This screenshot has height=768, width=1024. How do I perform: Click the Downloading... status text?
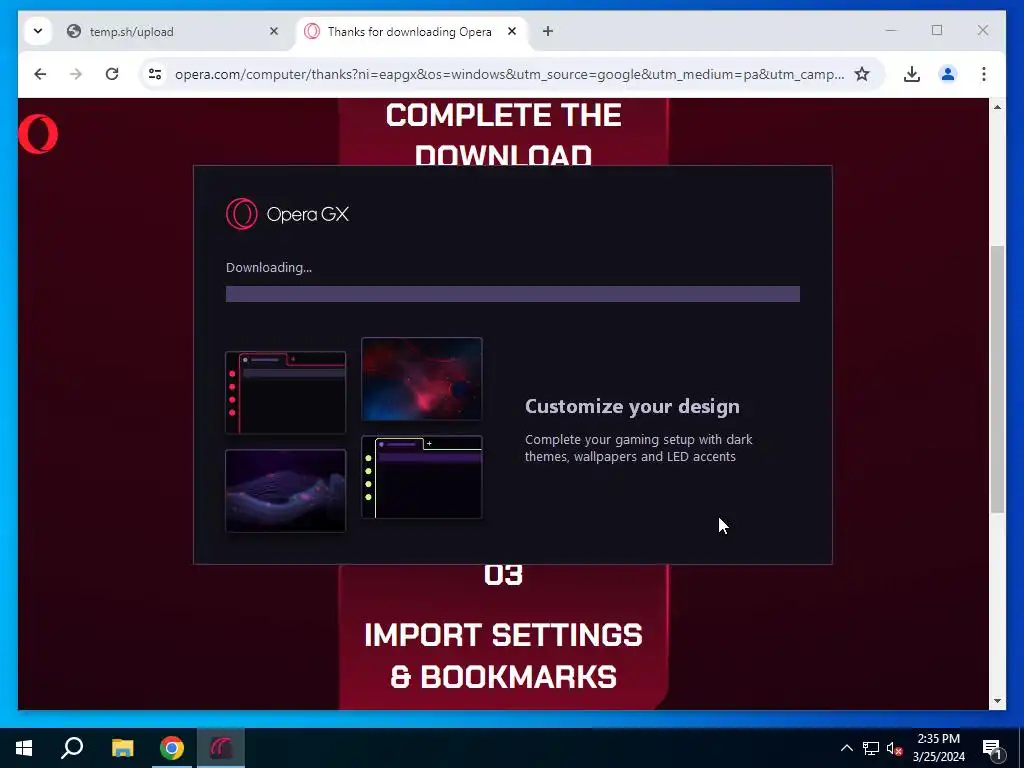268,267
